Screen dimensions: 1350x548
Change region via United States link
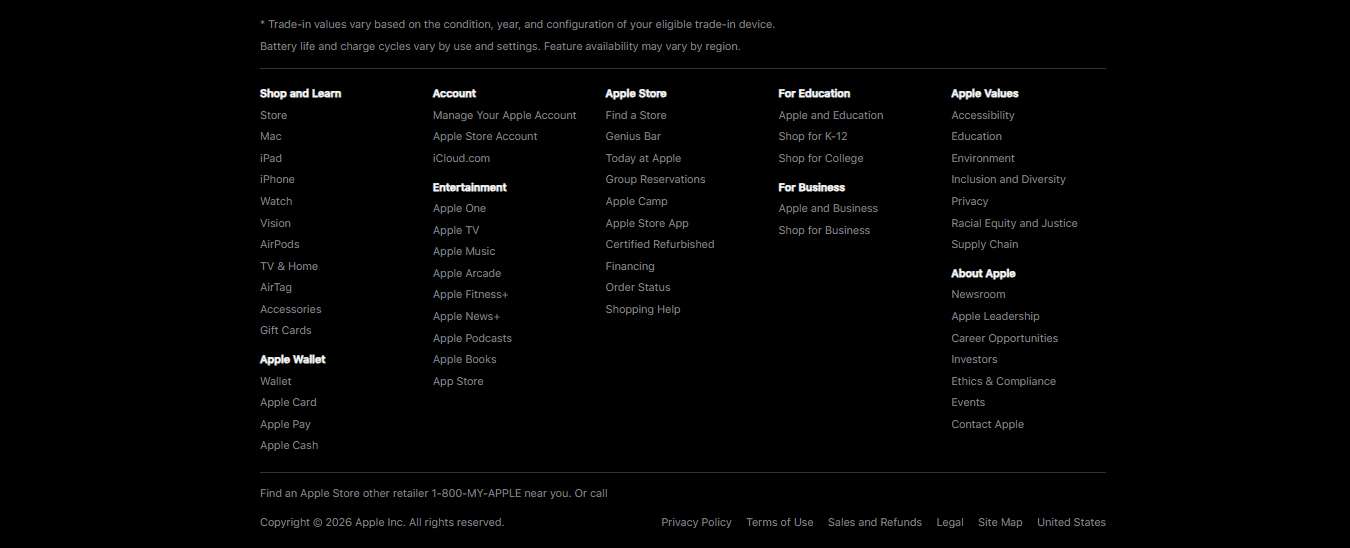[1071, 522]
